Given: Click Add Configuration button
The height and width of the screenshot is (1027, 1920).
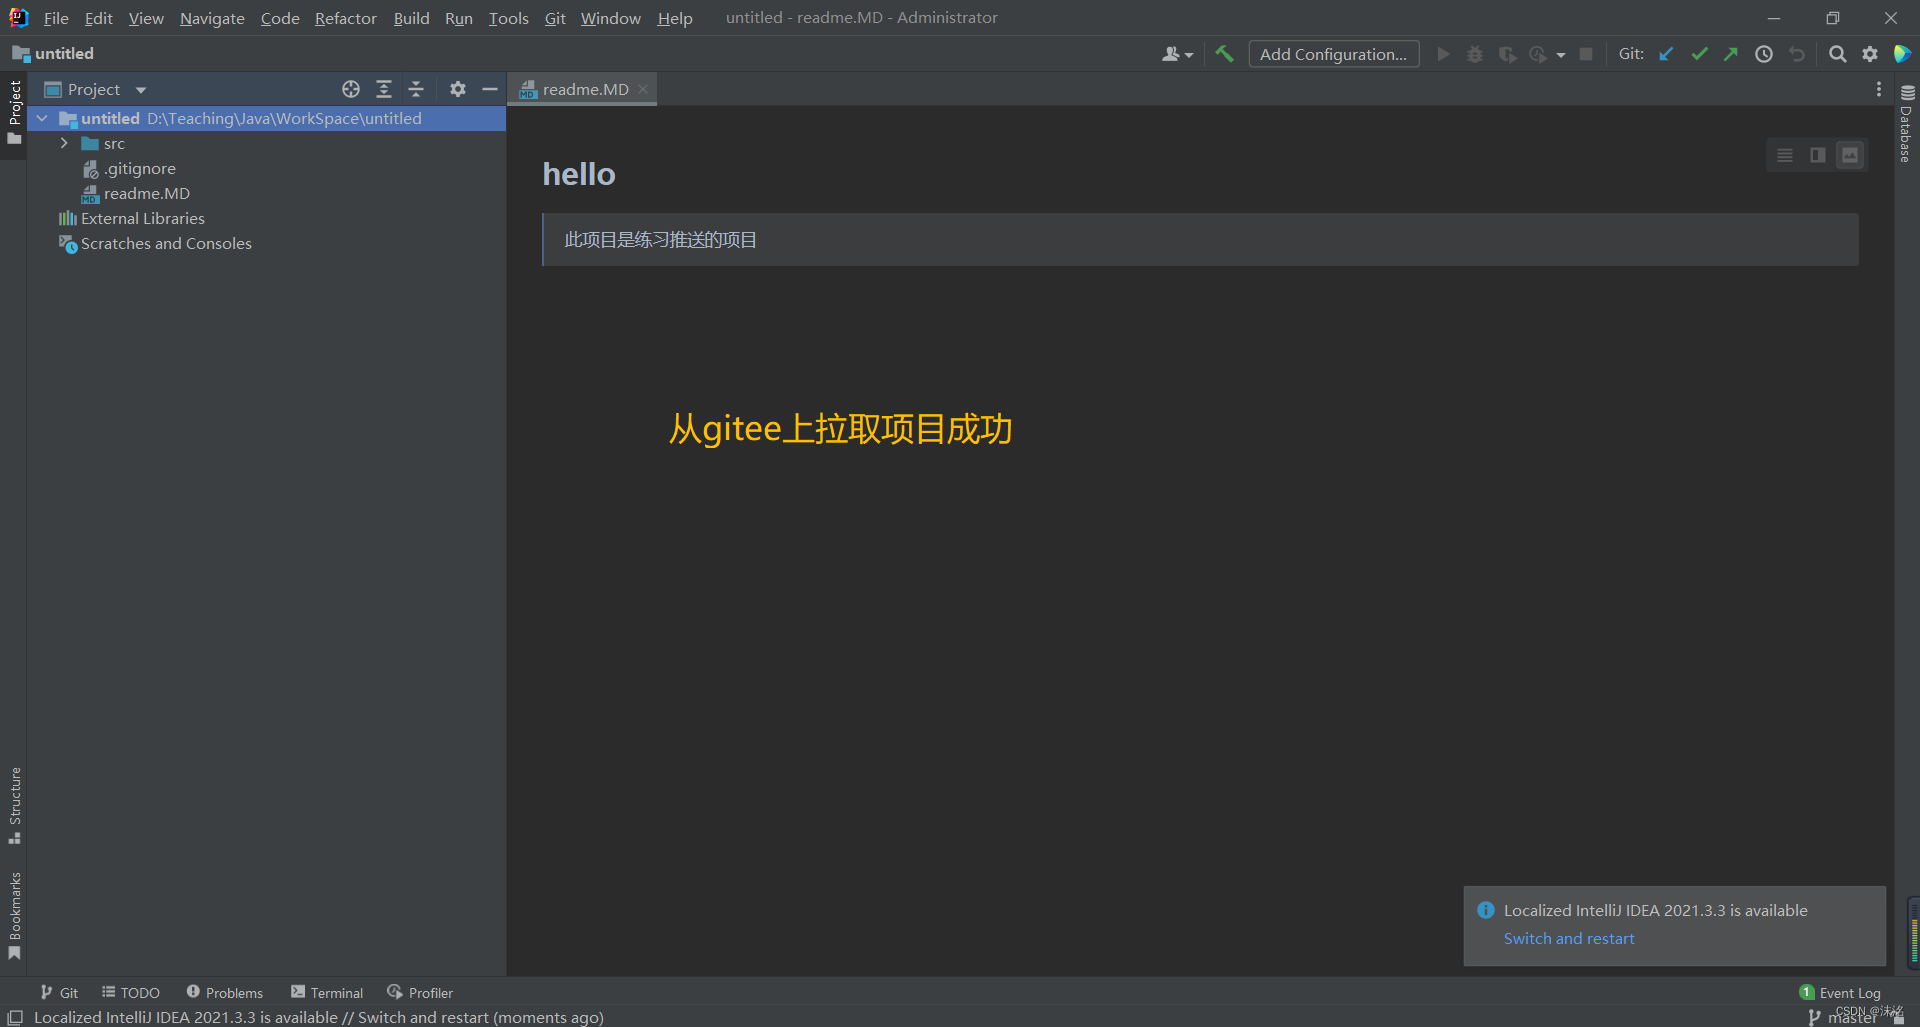Looking at the screenshot, I should click(1333, 54).
